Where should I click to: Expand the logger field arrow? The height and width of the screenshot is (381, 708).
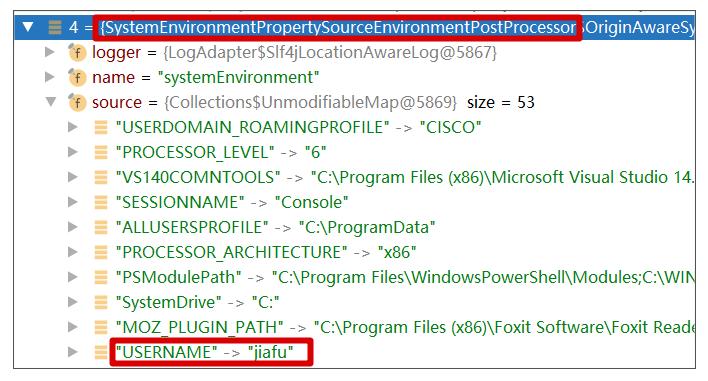(50, 52)
